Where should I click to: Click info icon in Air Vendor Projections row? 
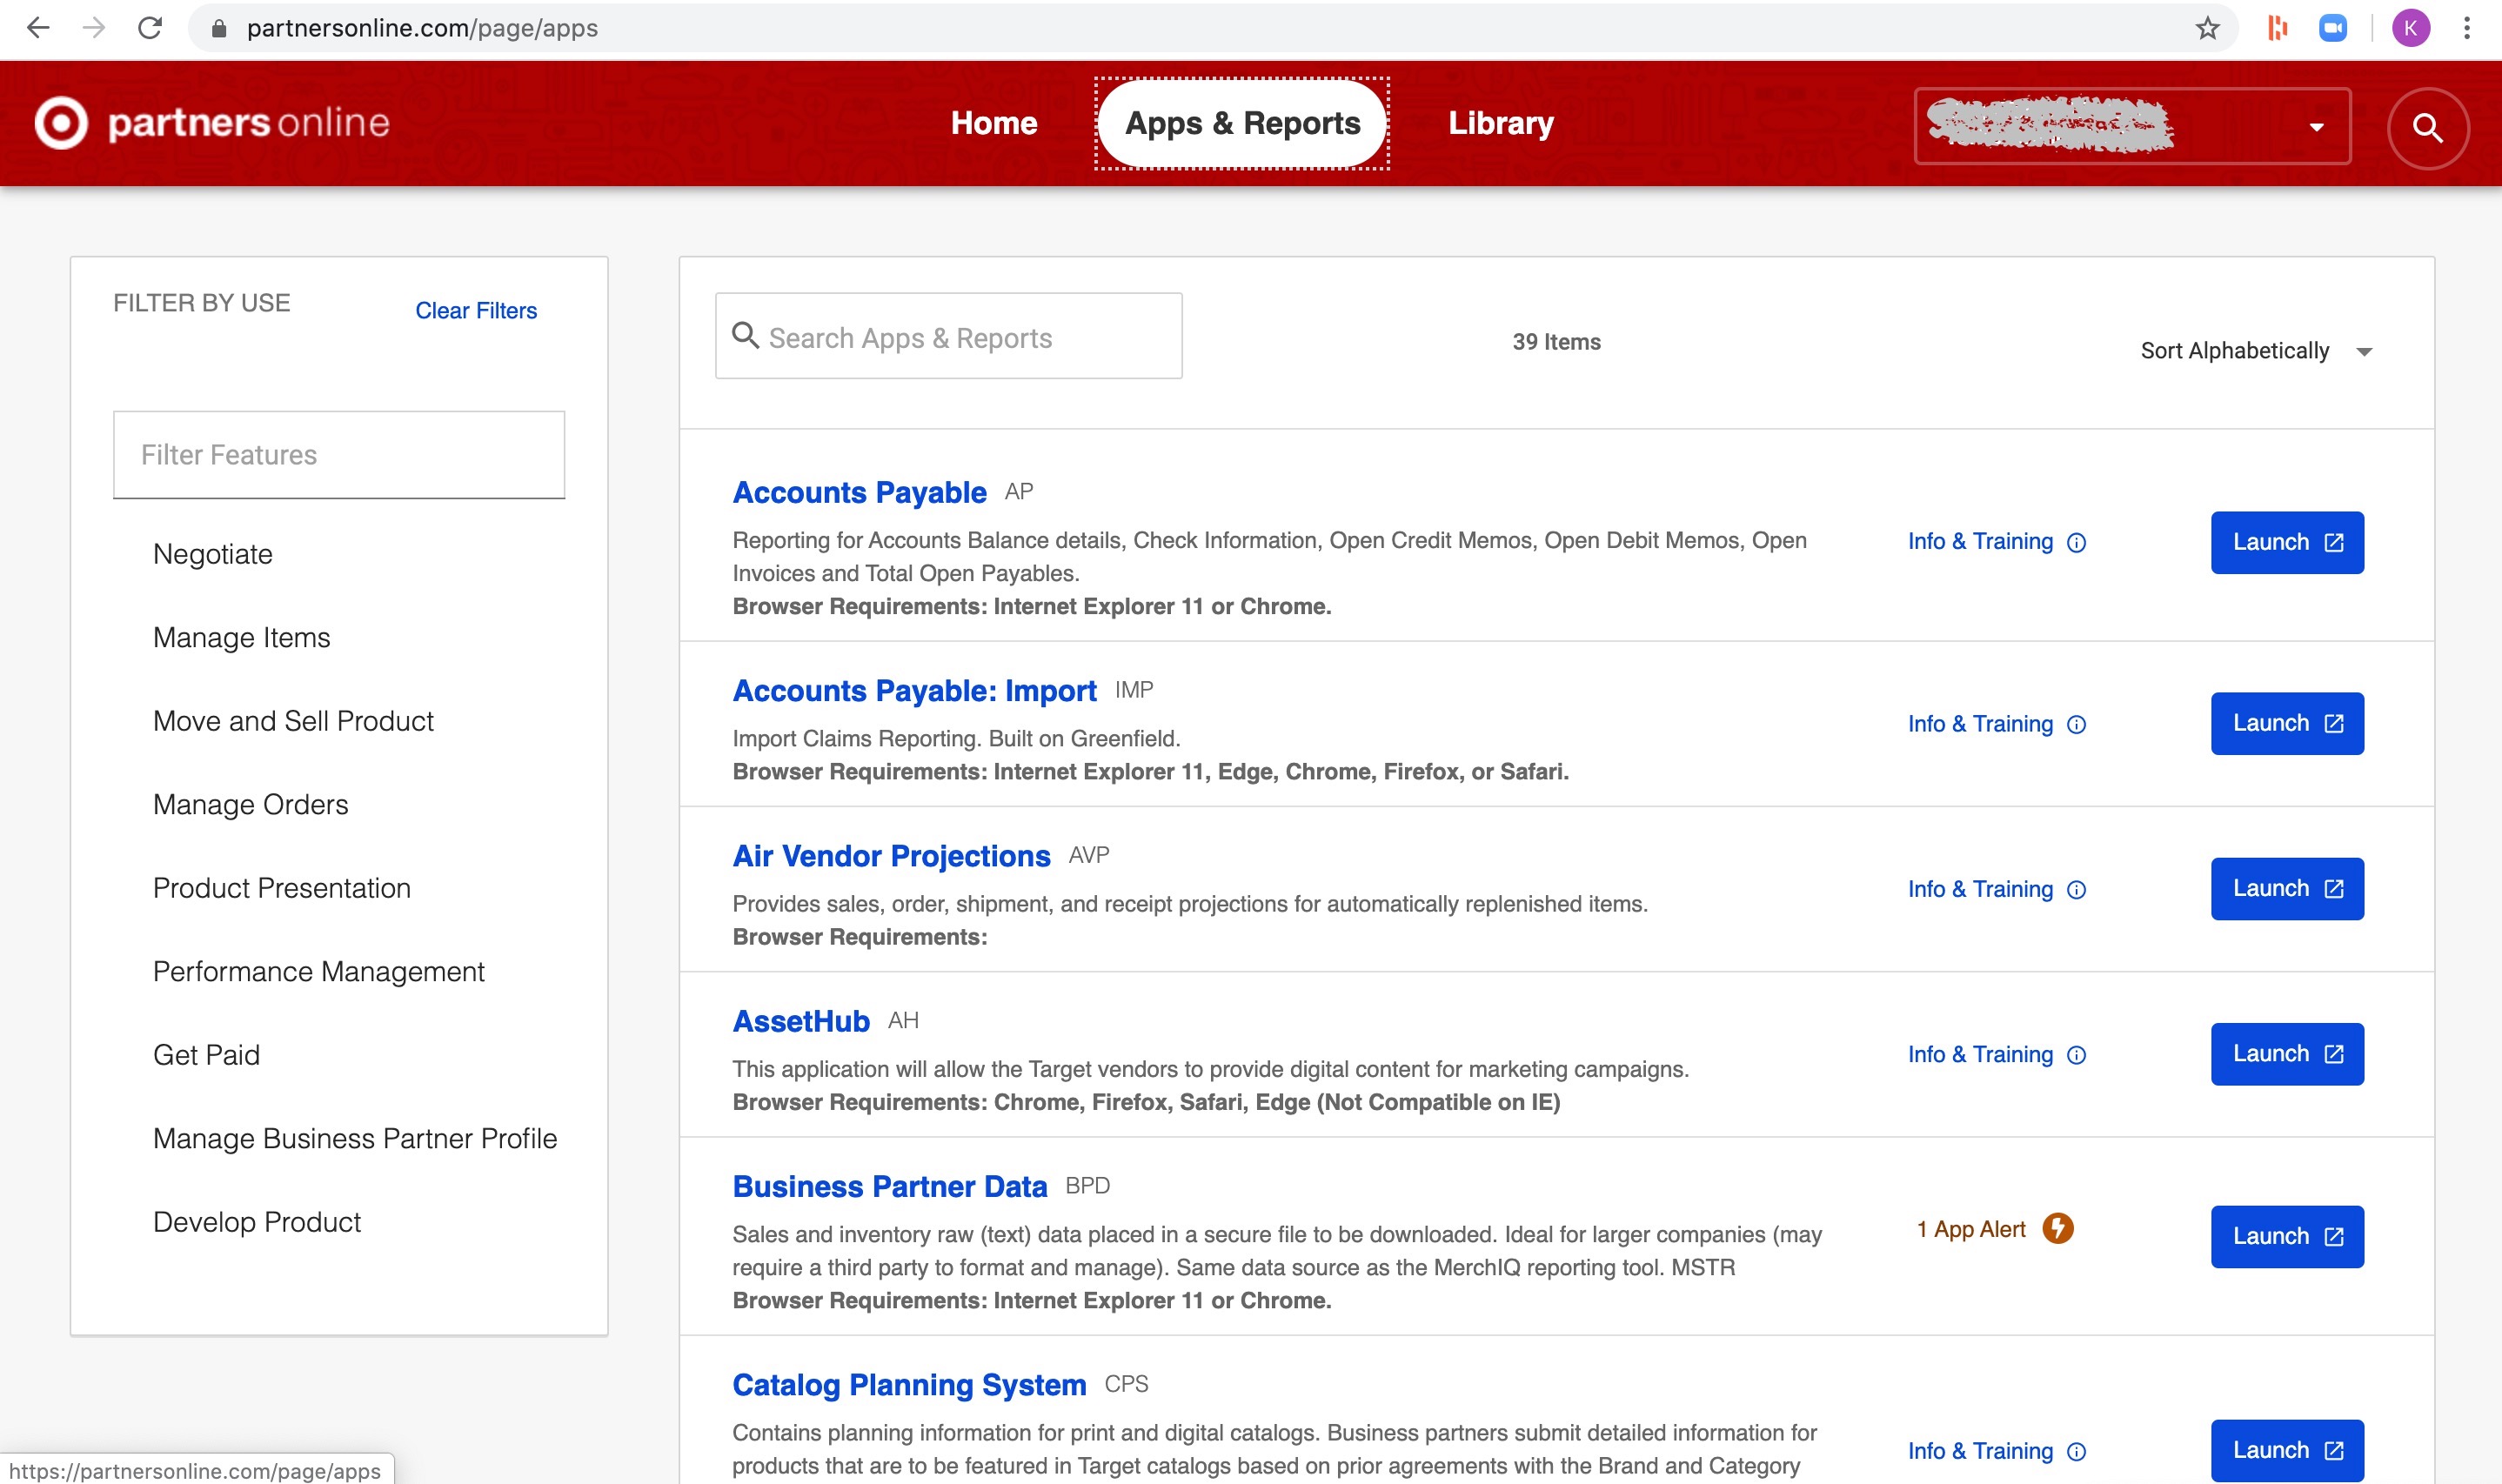(x=2076, y=889)
